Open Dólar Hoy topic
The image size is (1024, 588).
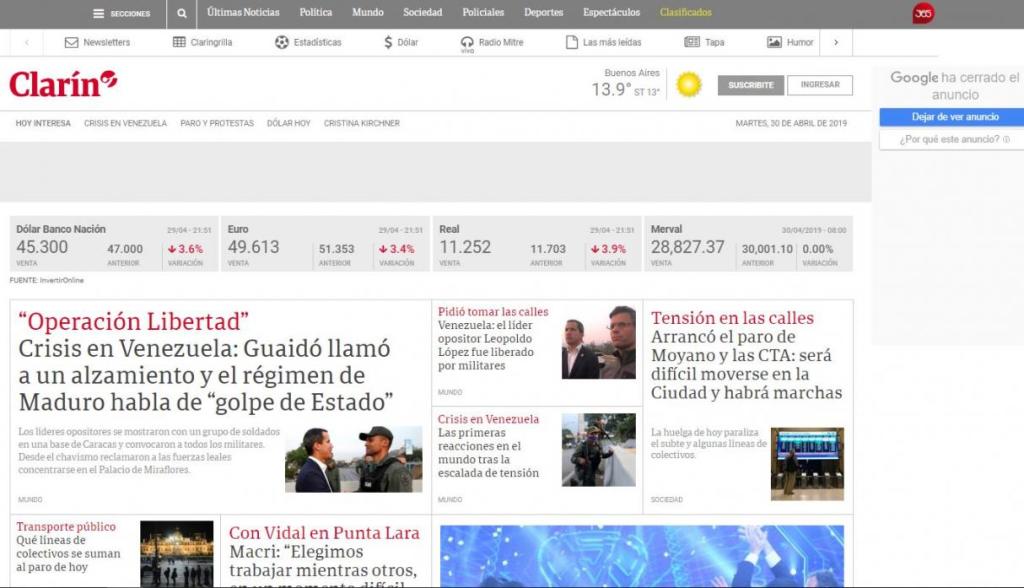pos(289,123)
